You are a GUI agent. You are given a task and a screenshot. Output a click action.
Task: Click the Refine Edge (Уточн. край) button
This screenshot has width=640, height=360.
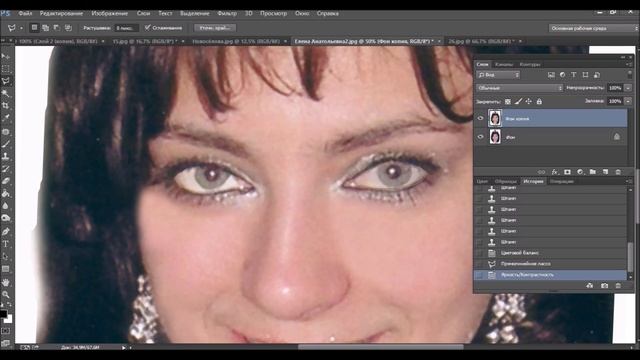point(215,28)
